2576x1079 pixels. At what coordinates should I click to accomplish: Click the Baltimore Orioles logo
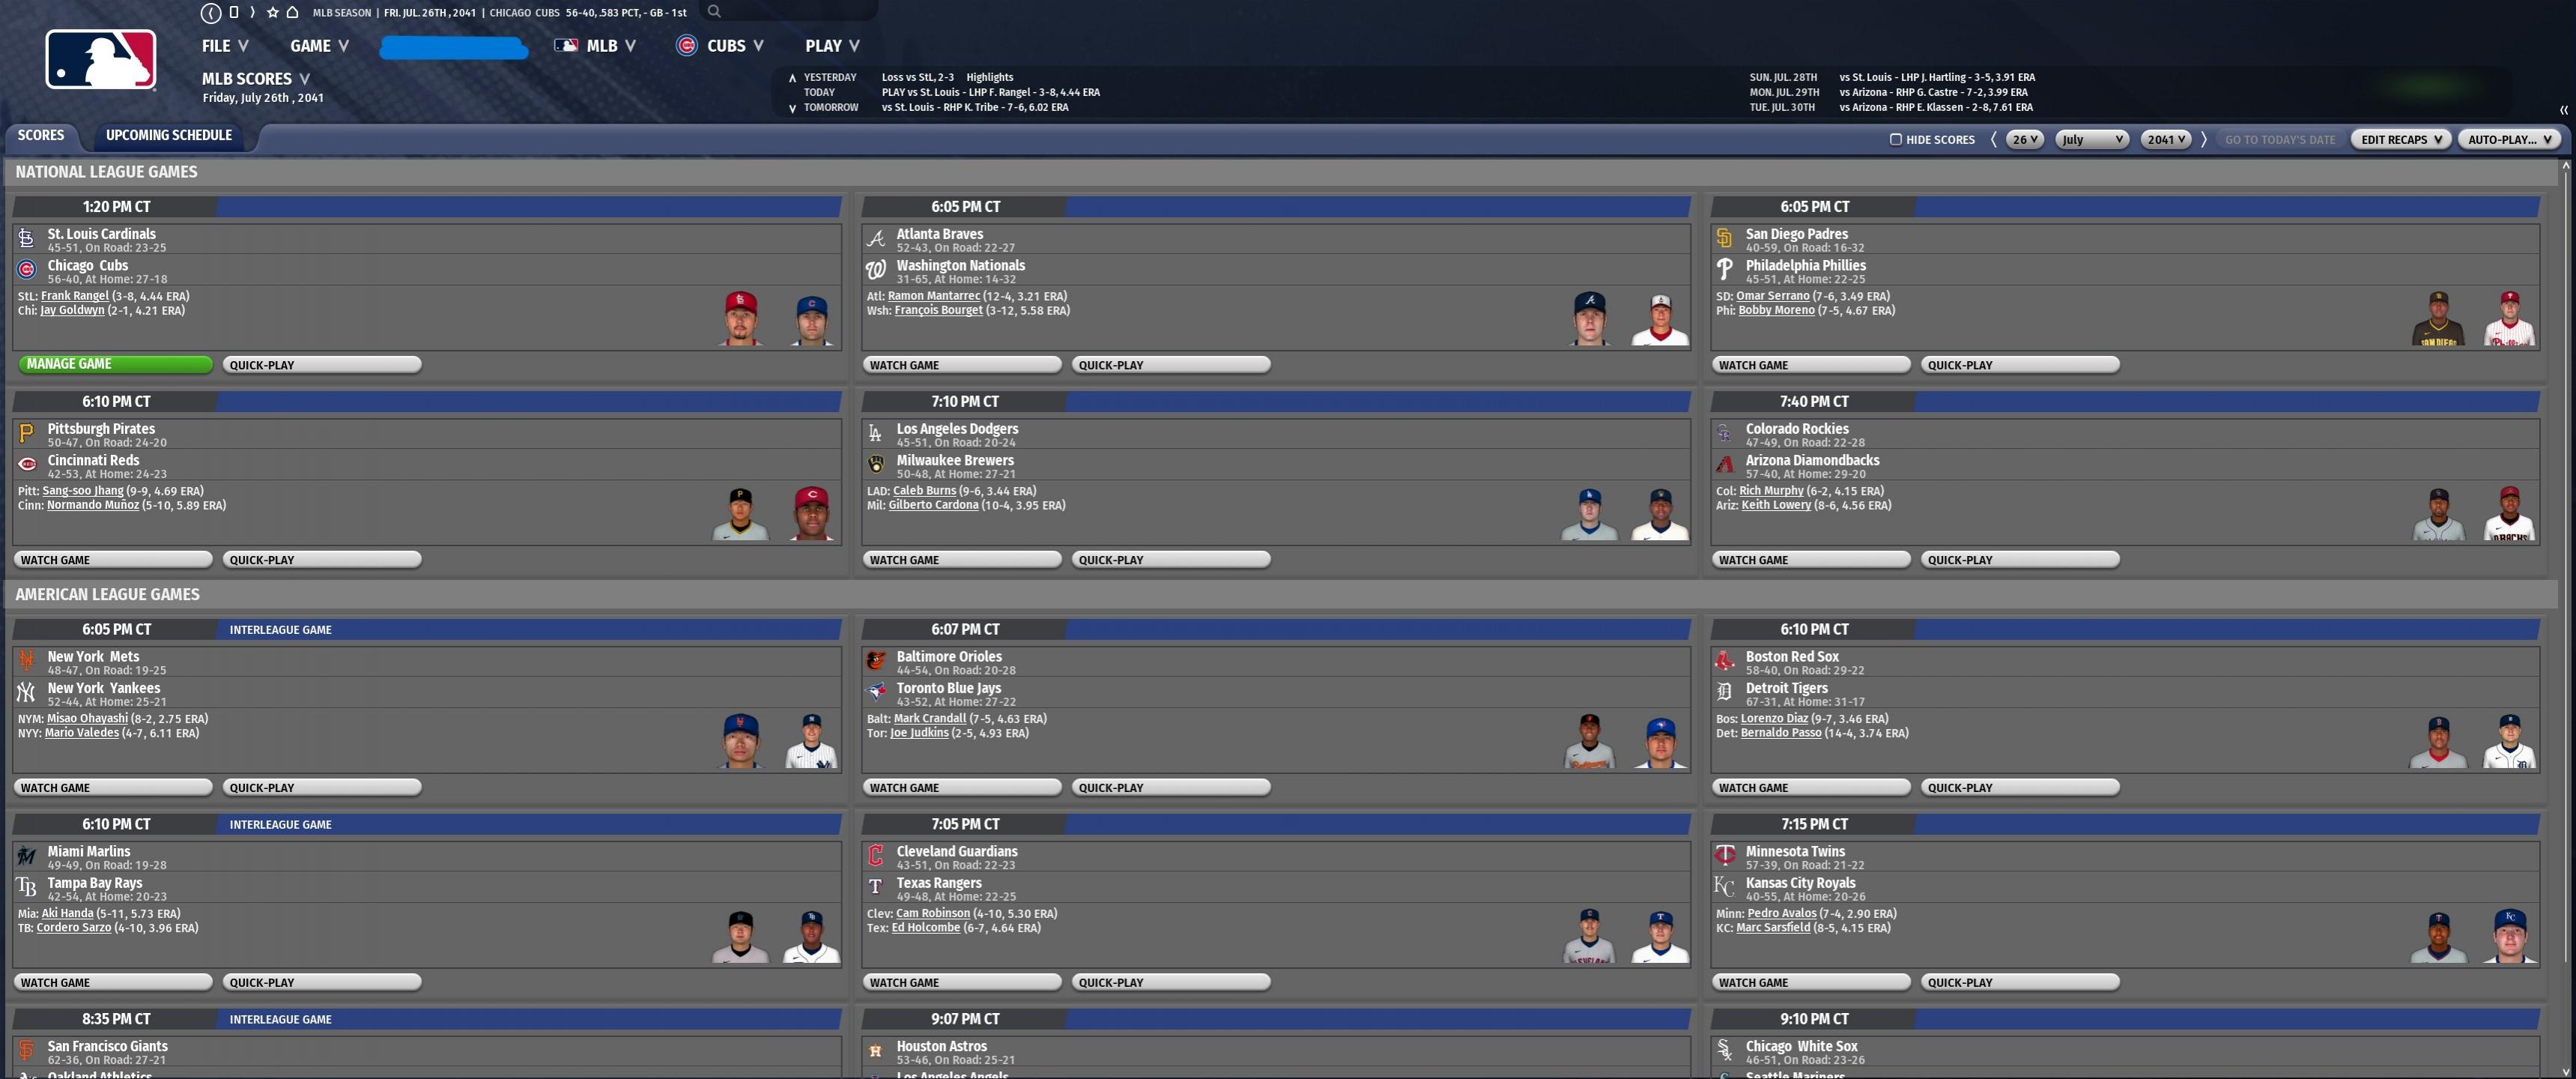(876, 661)
